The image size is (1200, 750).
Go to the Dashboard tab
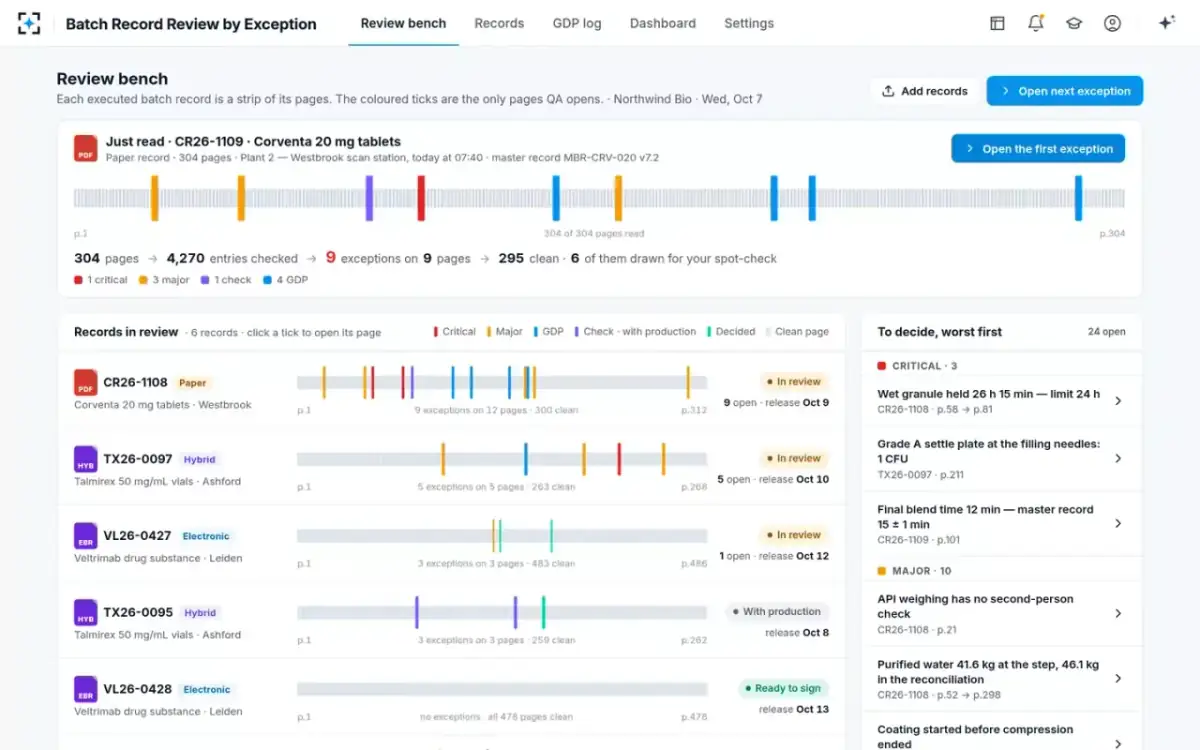663,23
